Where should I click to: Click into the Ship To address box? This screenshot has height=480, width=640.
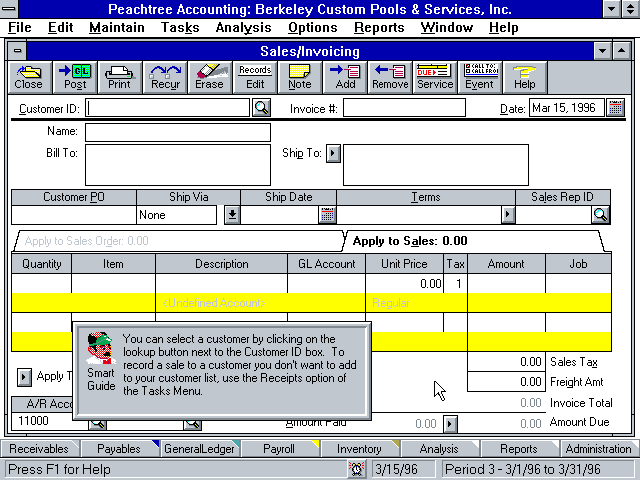point(436,165)
